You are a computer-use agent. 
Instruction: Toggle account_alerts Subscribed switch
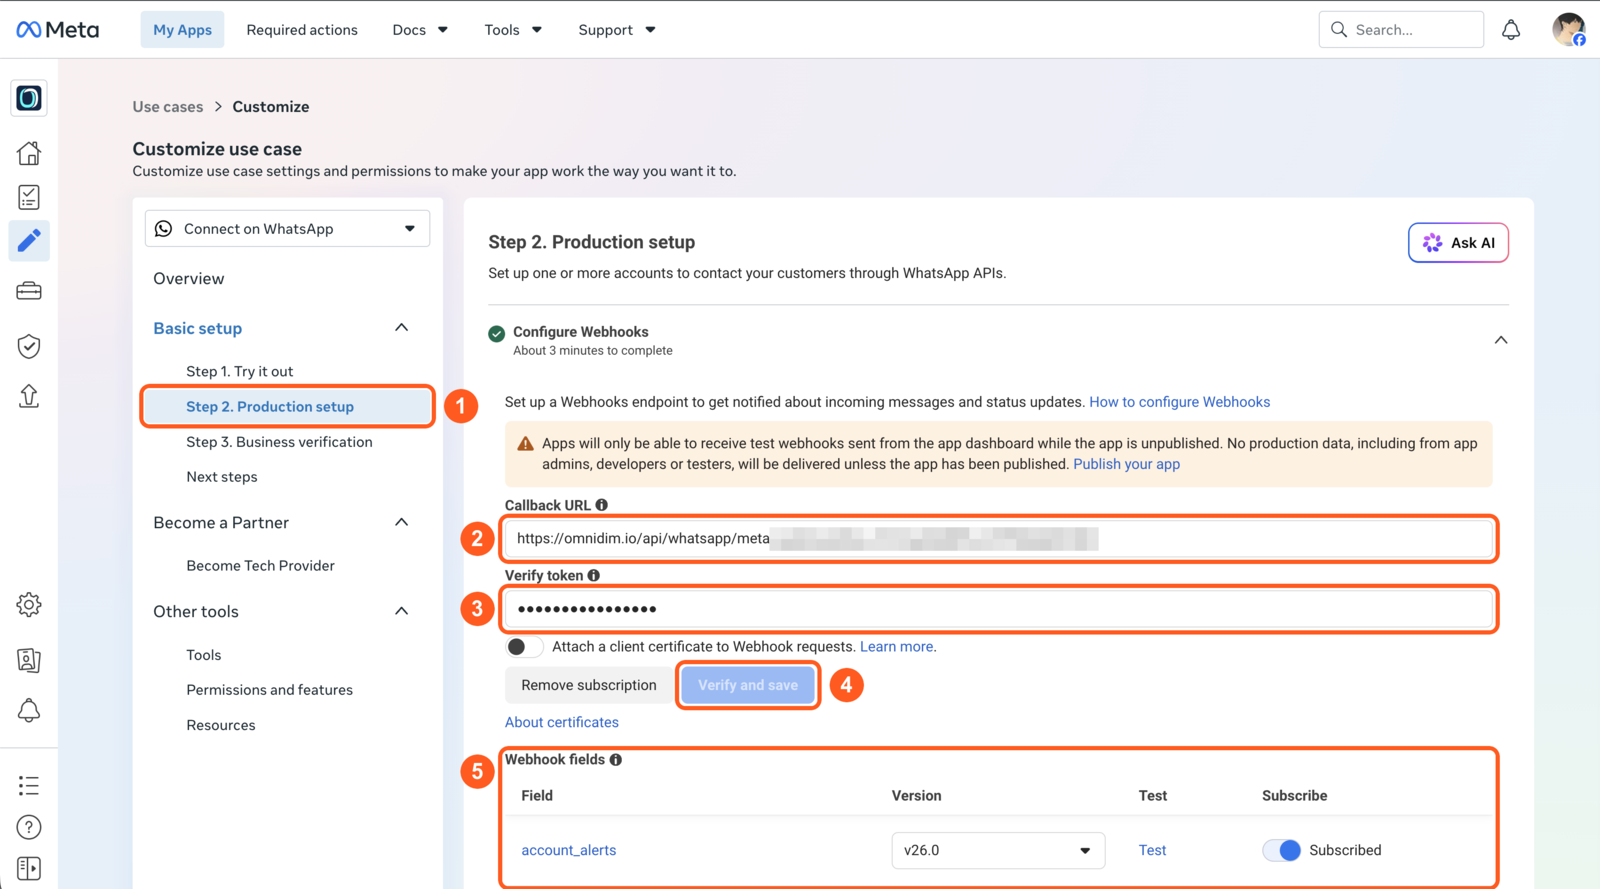(x=1281, y=850)
